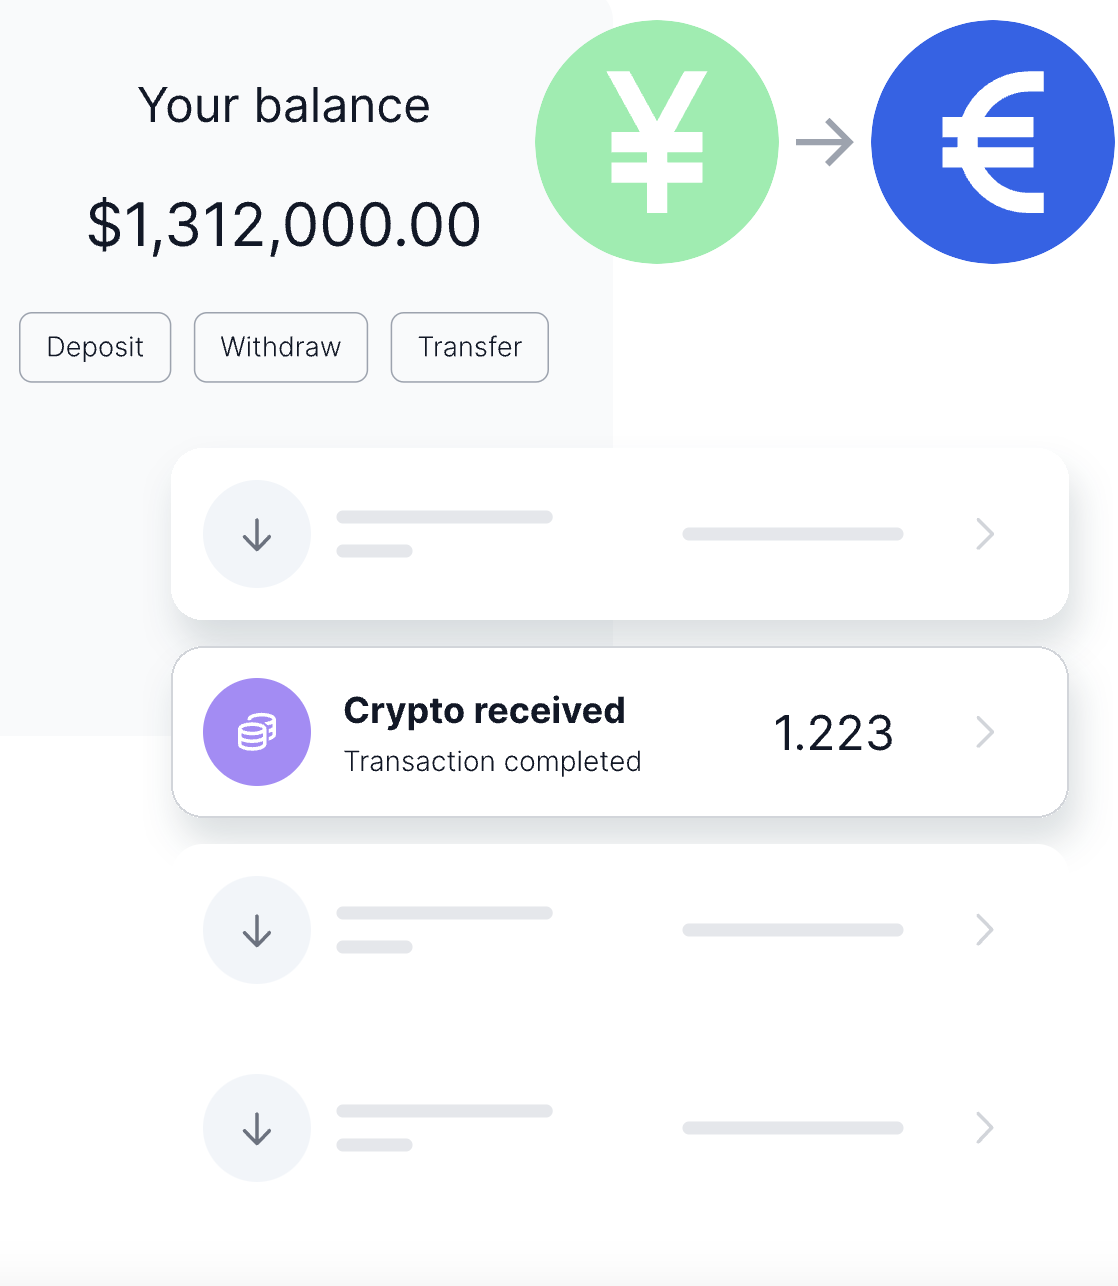Viewport: 1118px width, 1286px height.
Task: Open the first placeholder transaction card
Action: click(620, 534)
